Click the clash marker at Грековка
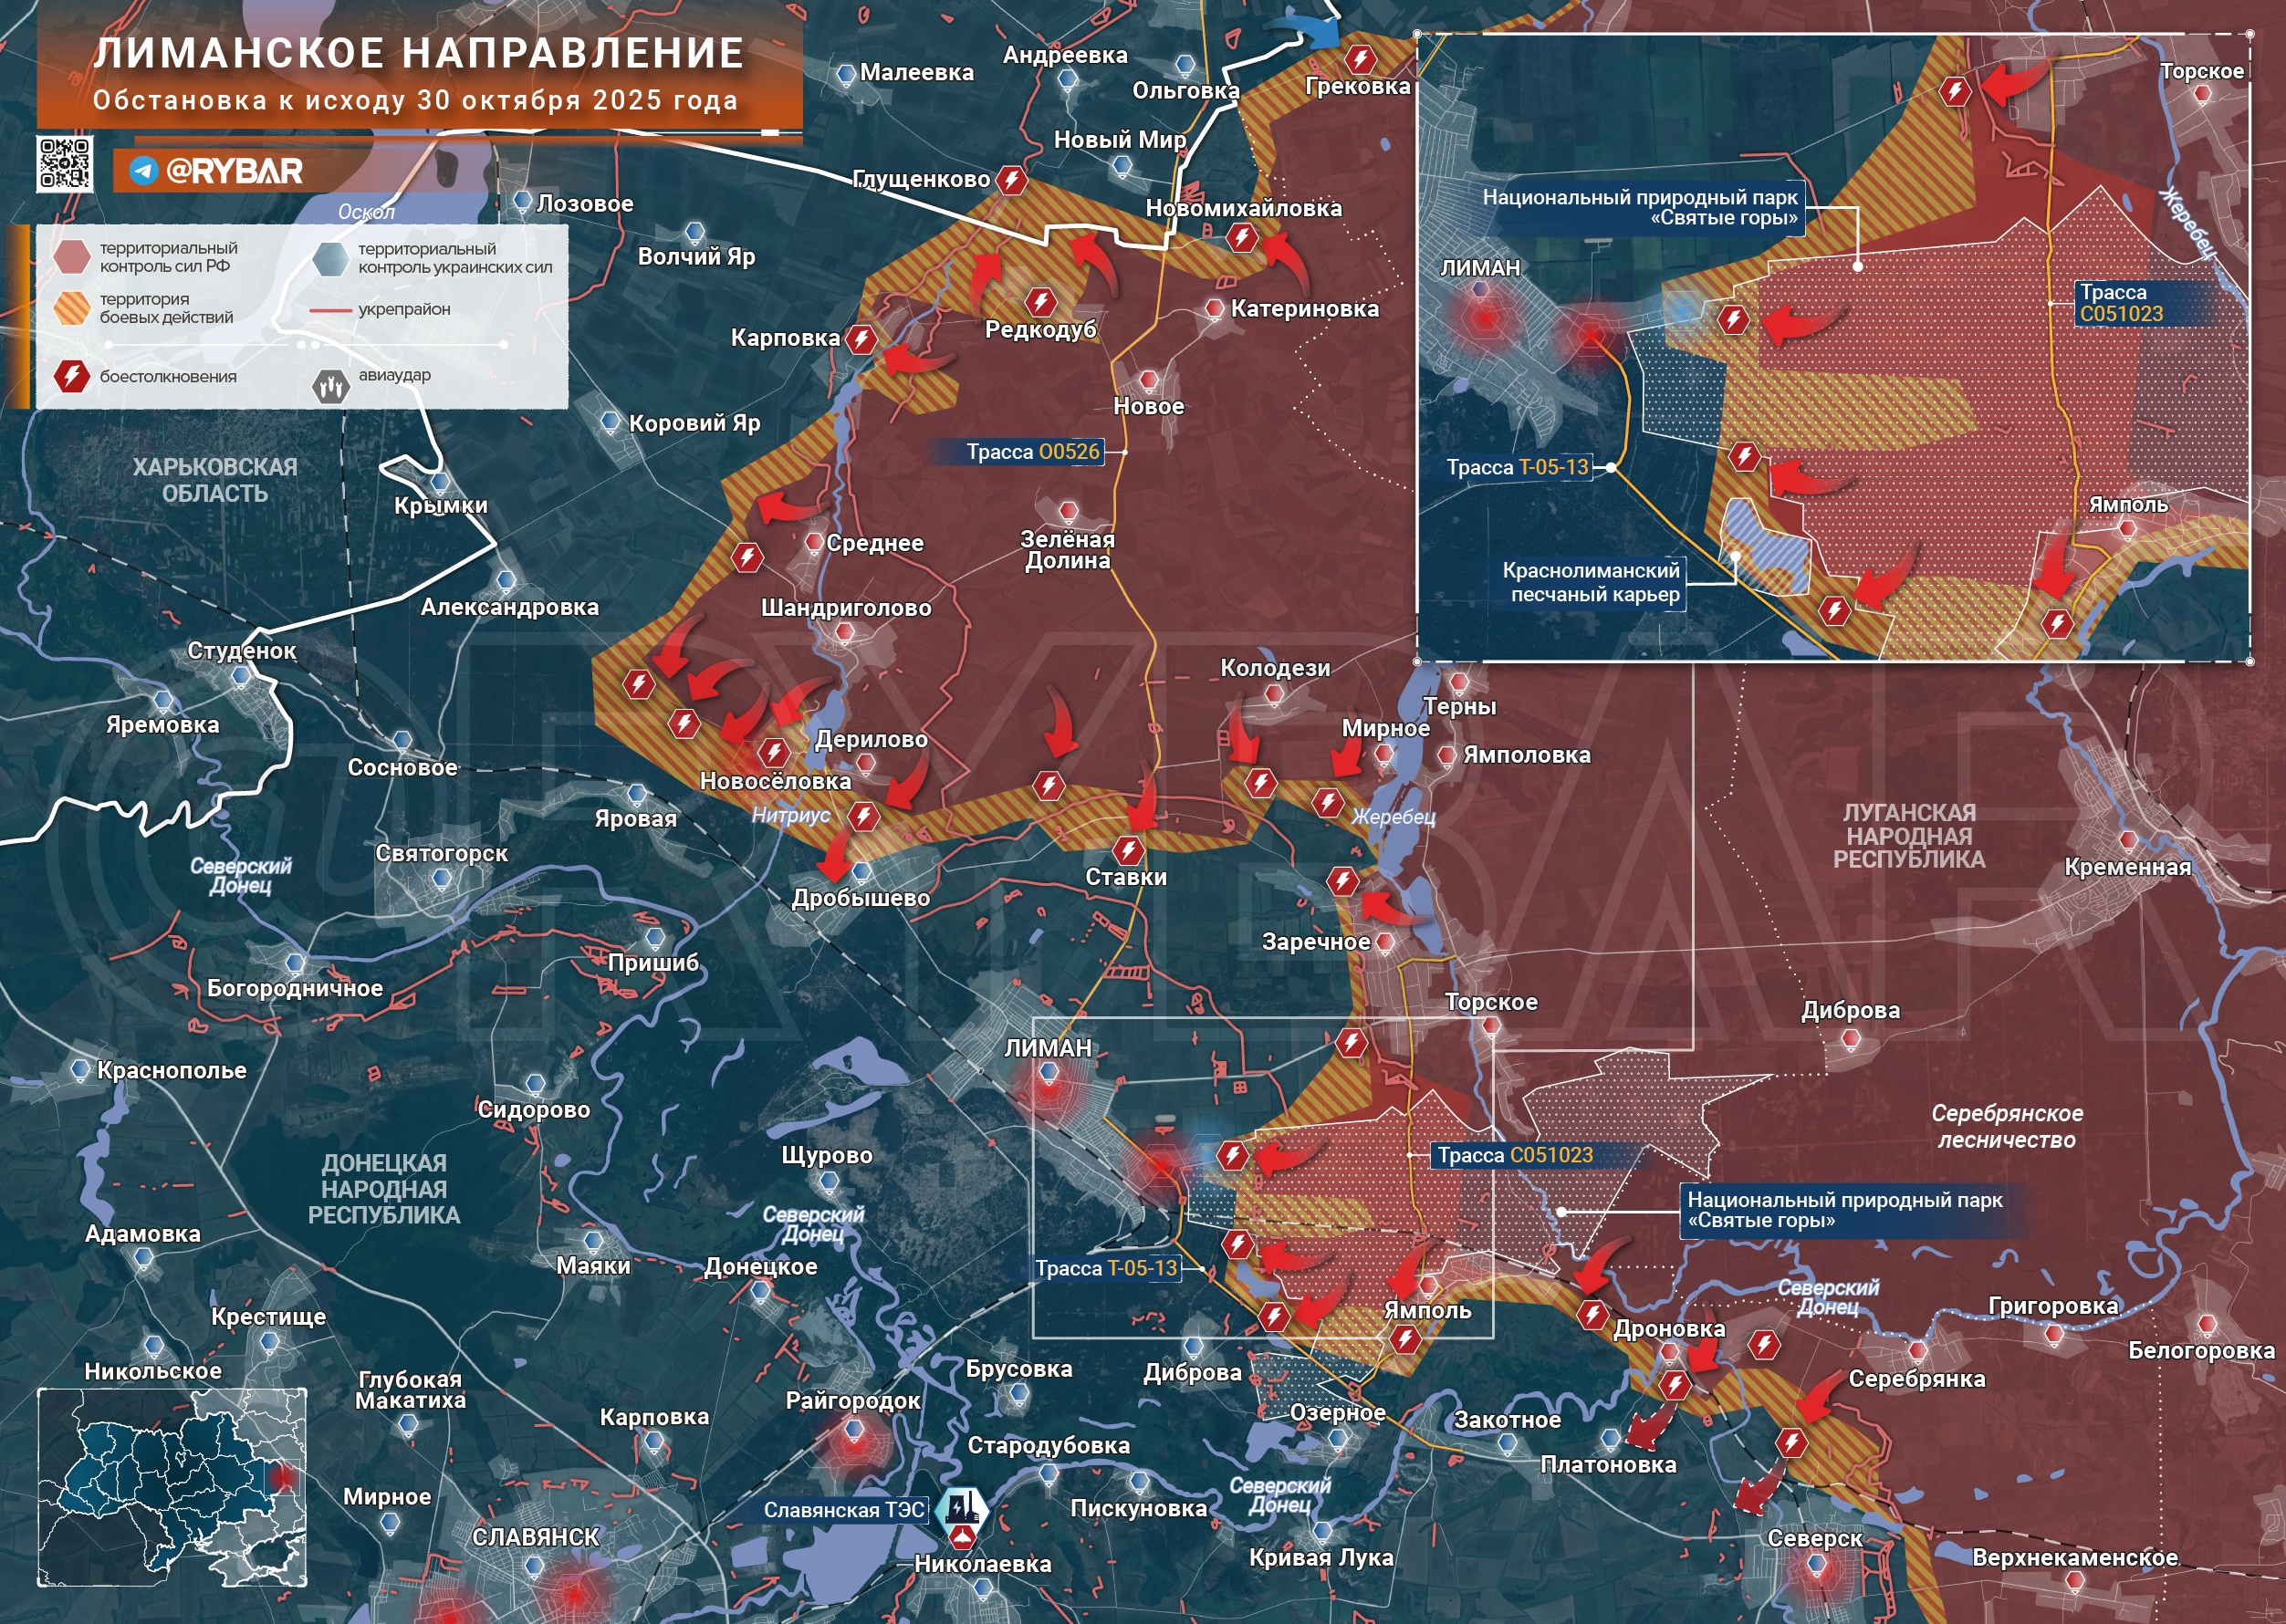Image resolution: width=2286 pixels, height=1624 pixels. 1360,59
